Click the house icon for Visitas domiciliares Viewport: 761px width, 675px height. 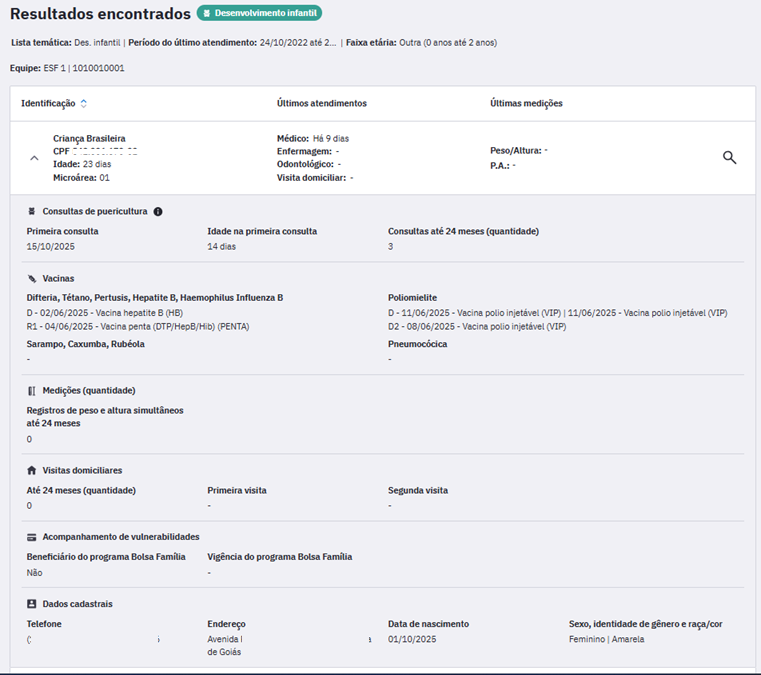pos(32,470)
